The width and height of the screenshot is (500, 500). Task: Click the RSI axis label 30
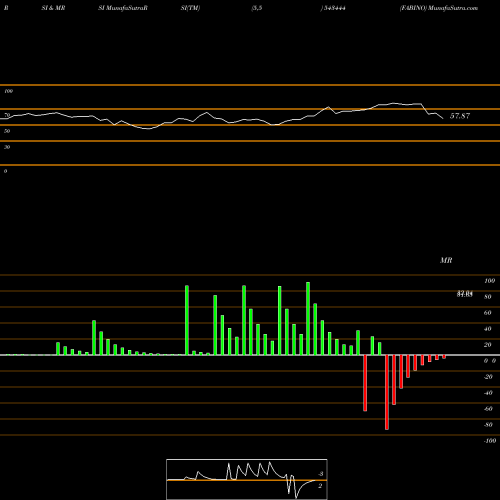(x=7, y=147)
